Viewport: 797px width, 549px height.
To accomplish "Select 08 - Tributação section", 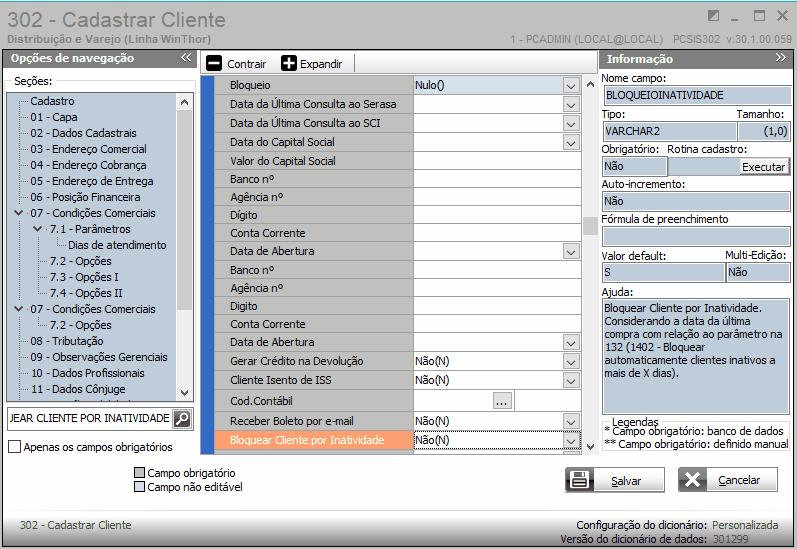I will pos(67,341).
